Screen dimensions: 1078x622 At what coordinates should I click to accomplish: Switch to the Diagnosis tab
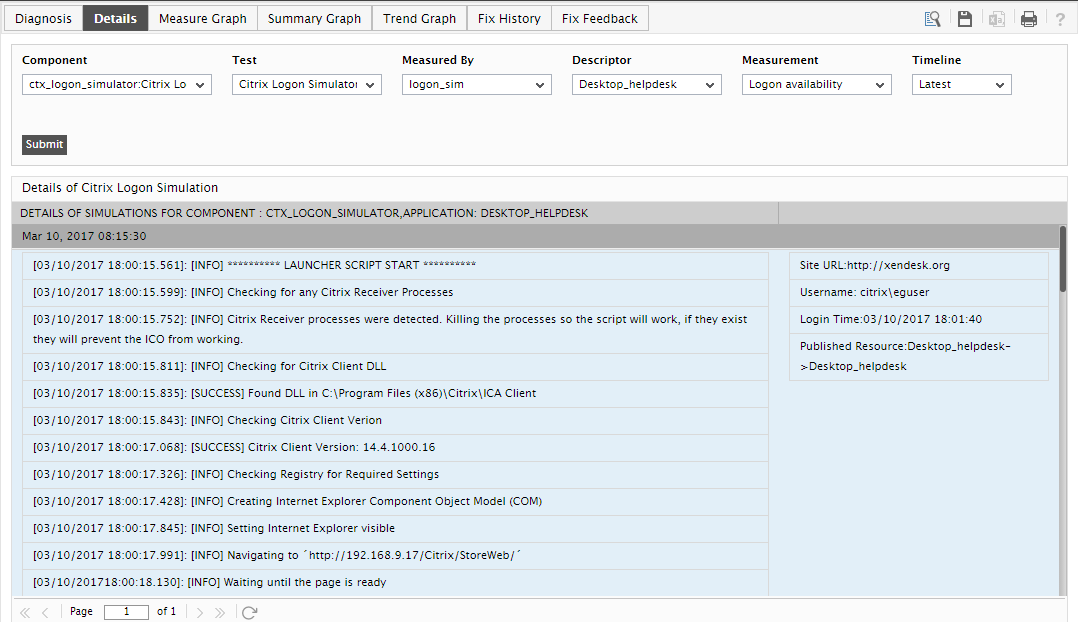(43, 19)
